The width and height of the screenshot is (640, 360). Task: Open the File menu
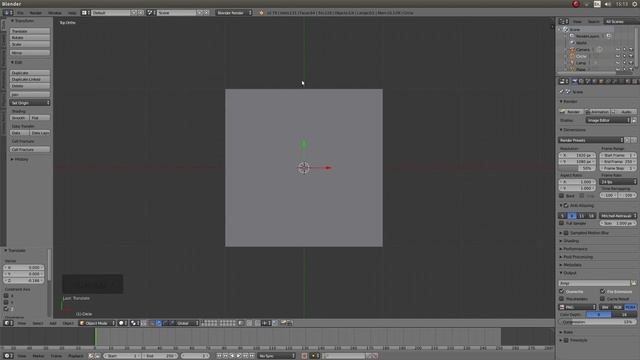coord(20,13)
